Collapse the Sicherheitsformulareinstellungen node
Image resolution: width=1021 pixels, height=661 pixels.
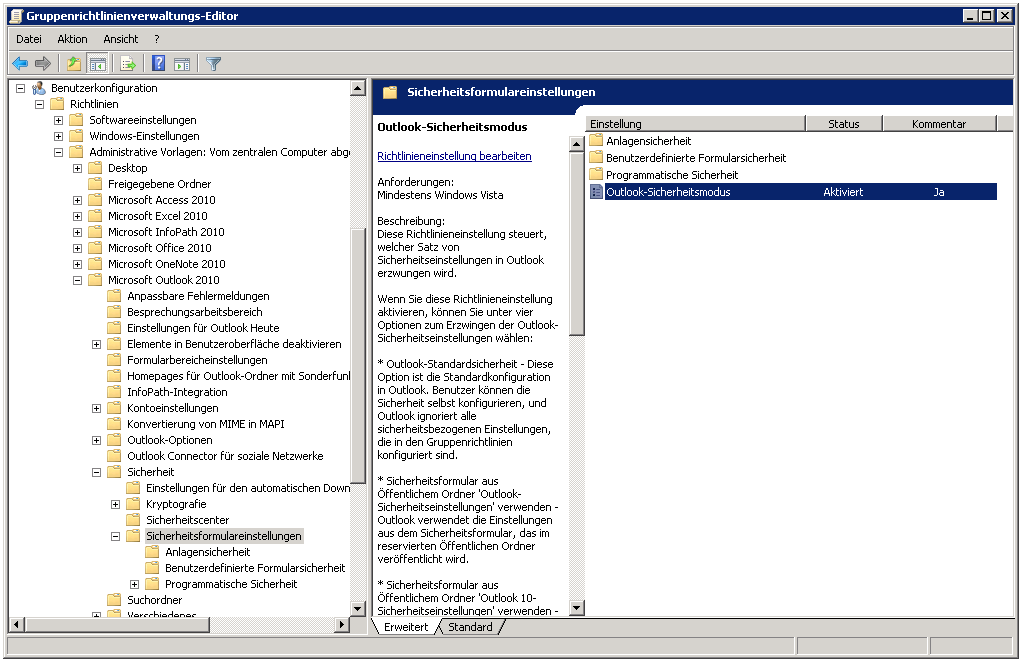click(115, 536)
